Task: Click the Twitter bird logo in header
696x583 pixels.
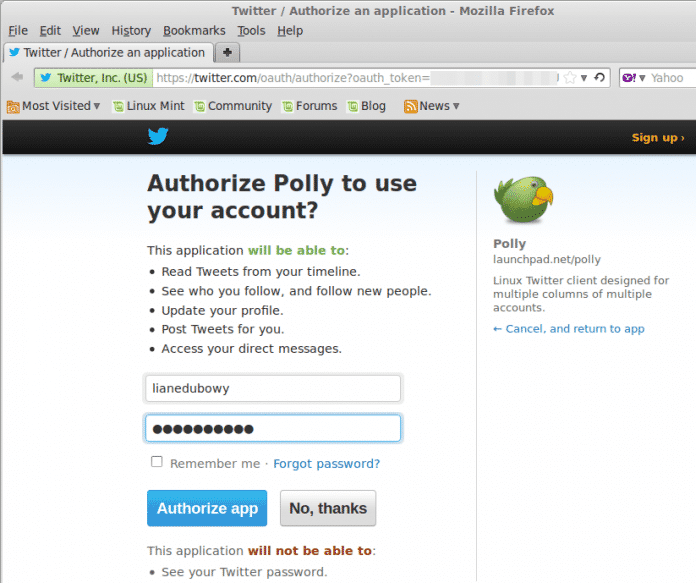Action: (x=157, y=137)
